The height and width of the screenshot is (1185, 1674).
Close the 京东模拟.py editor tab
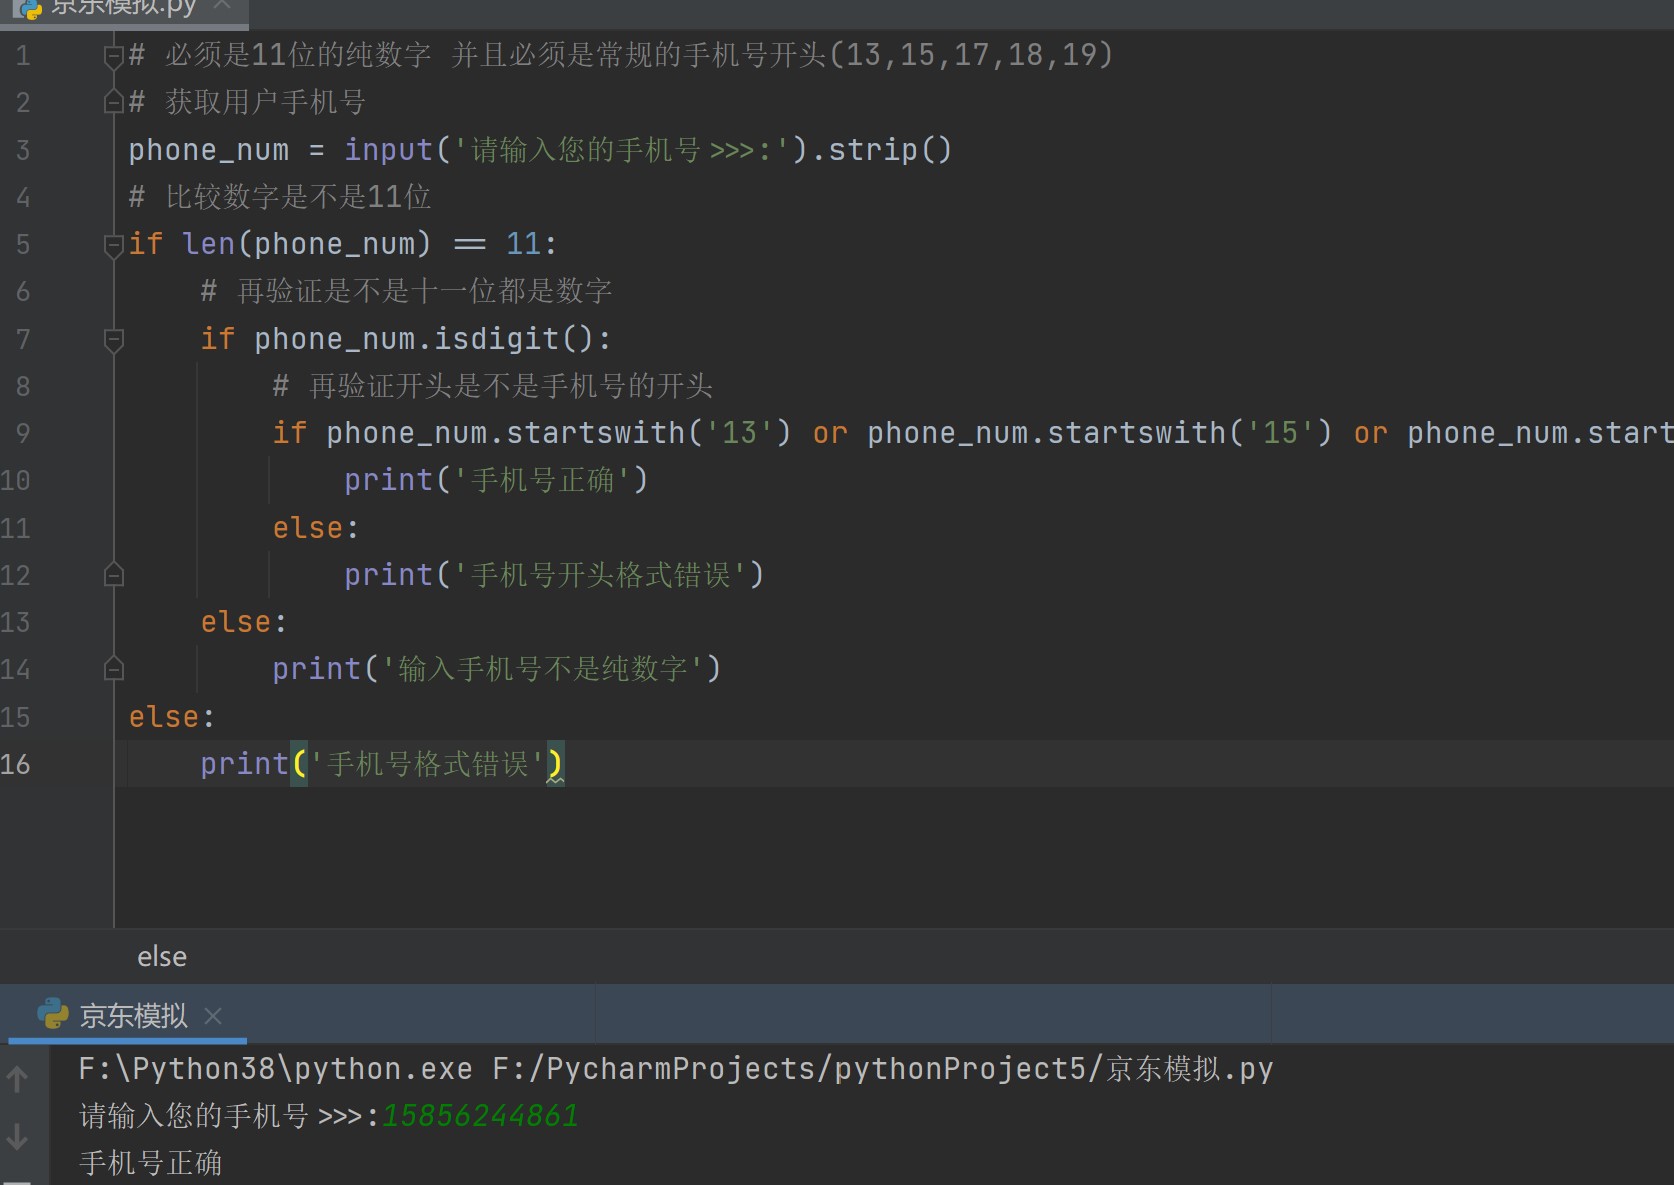coord(222,6)
